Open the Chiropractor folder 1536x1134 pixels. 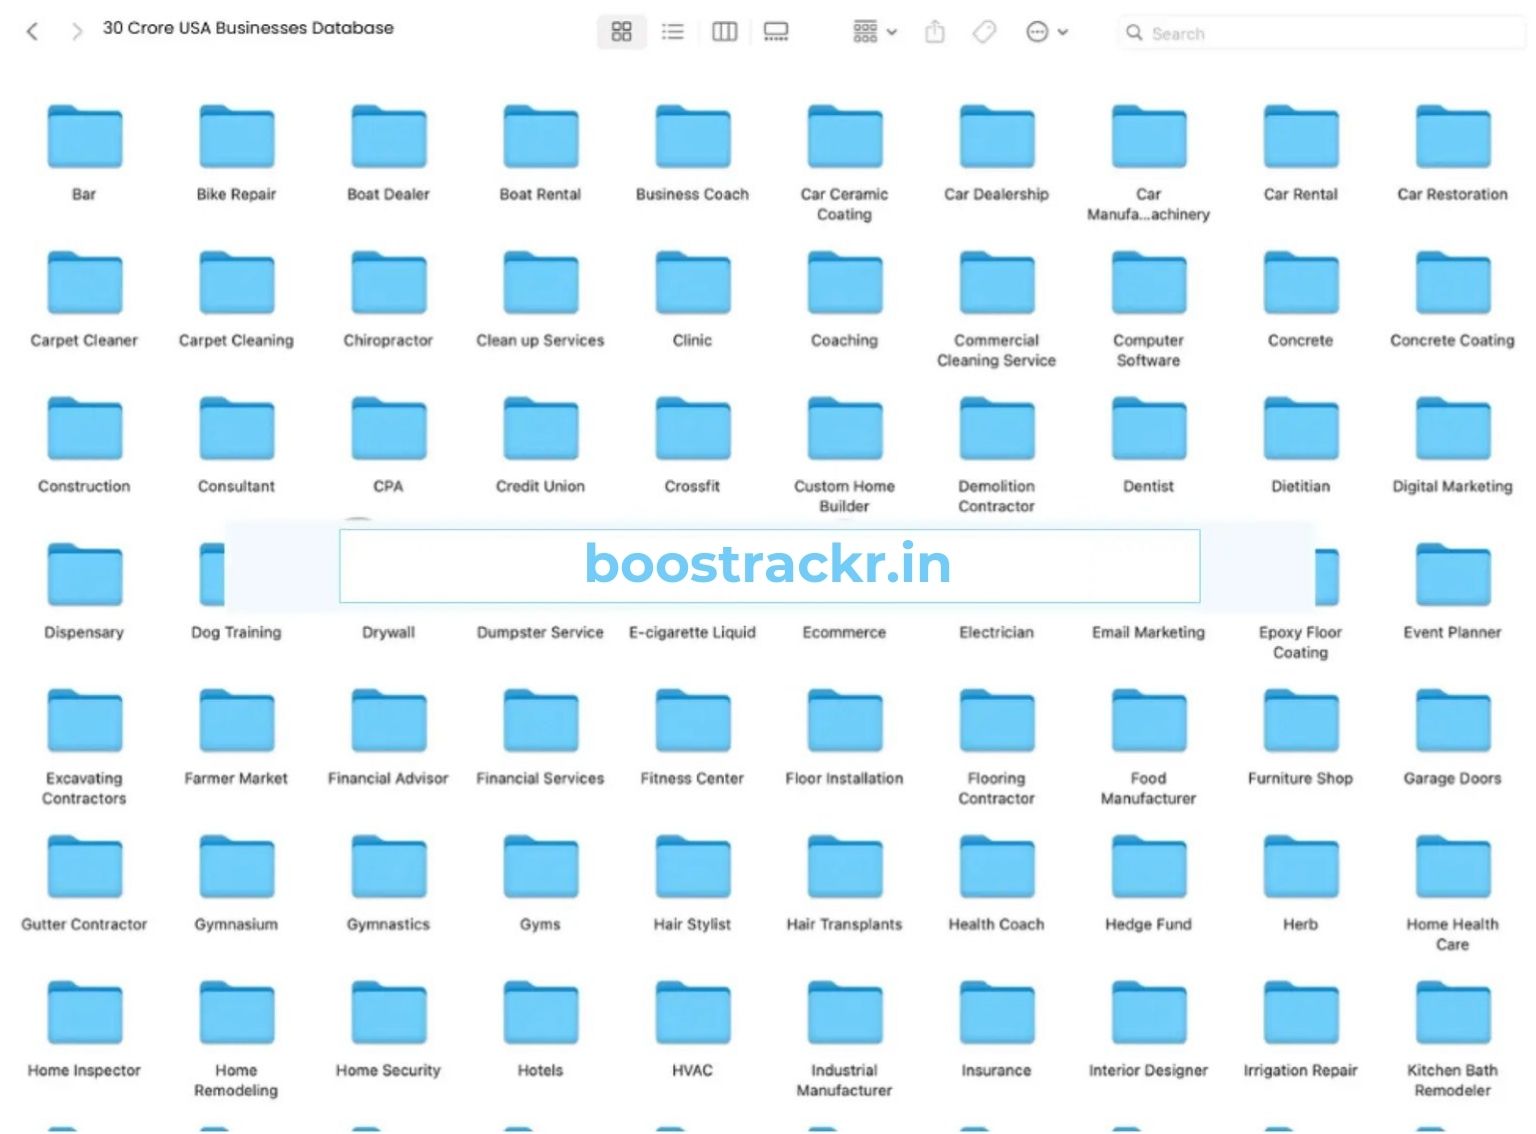[388, 284]
